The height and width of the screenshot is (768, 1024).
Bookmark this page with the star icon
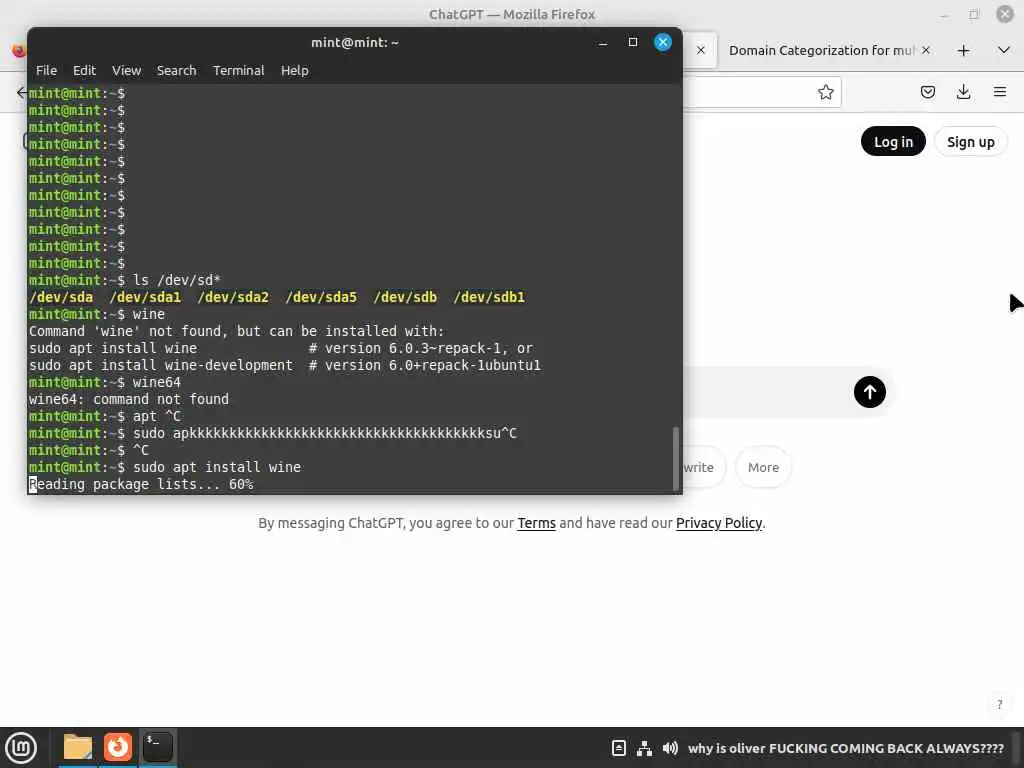pos(825,92)
